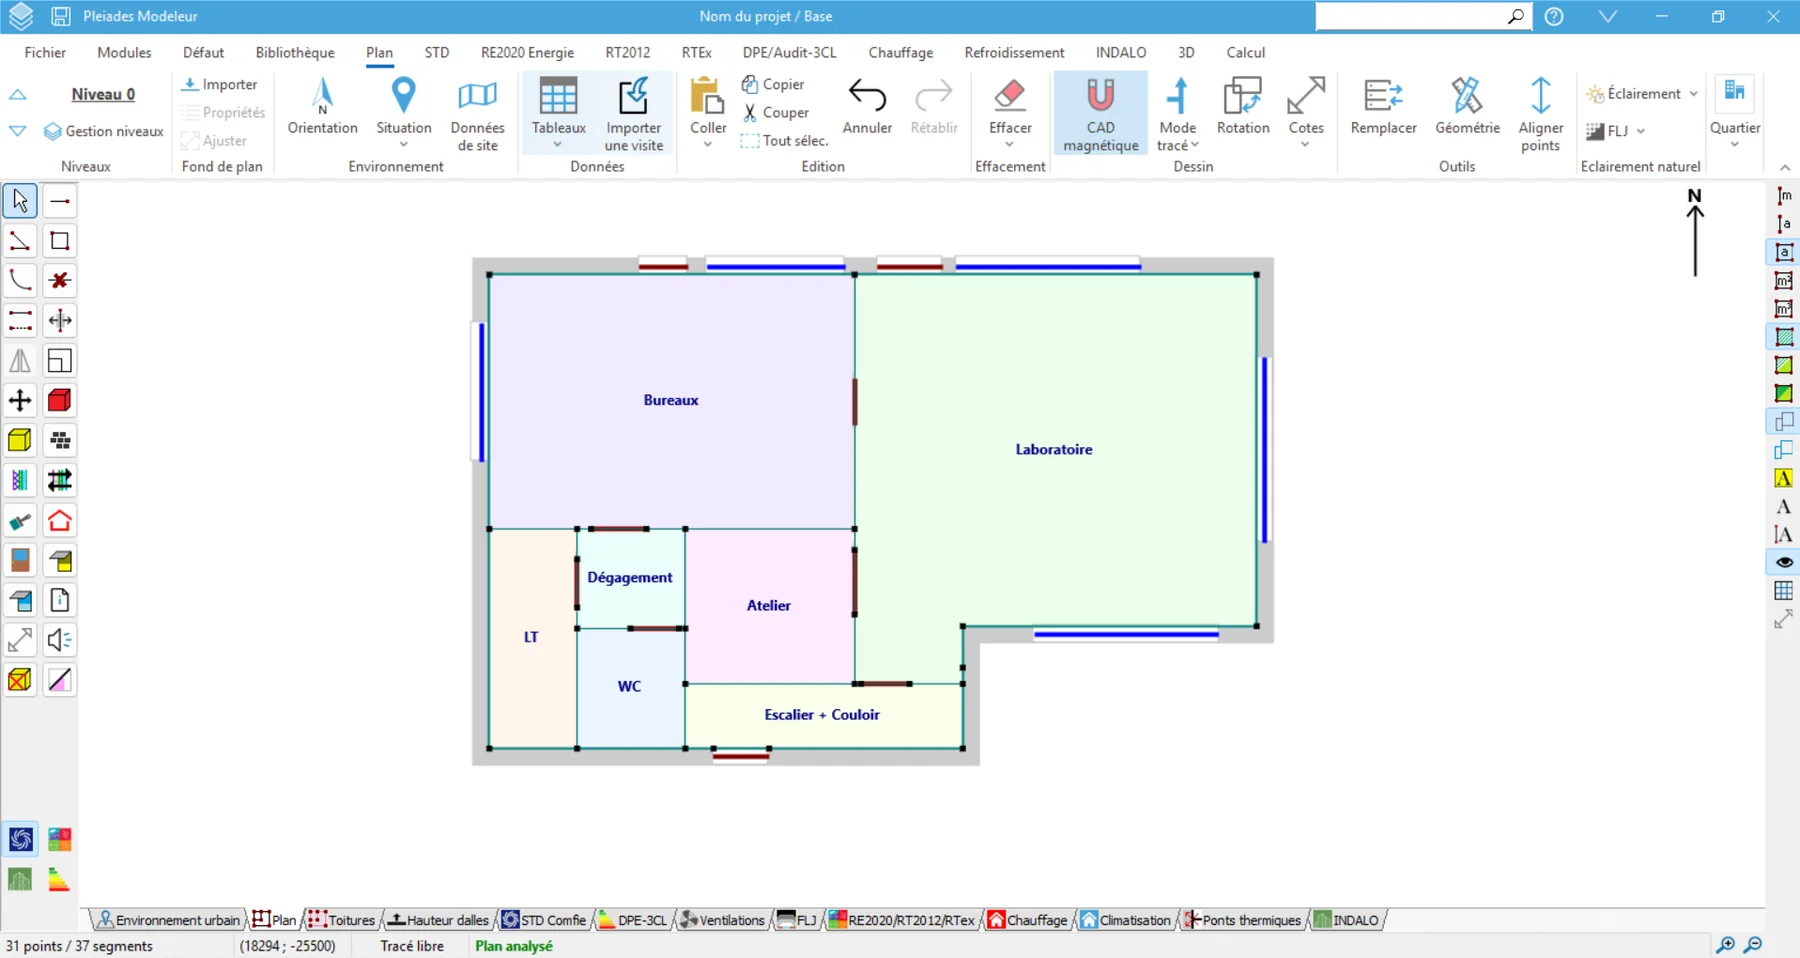Select the red cube tool

click(x=60, y=401)
